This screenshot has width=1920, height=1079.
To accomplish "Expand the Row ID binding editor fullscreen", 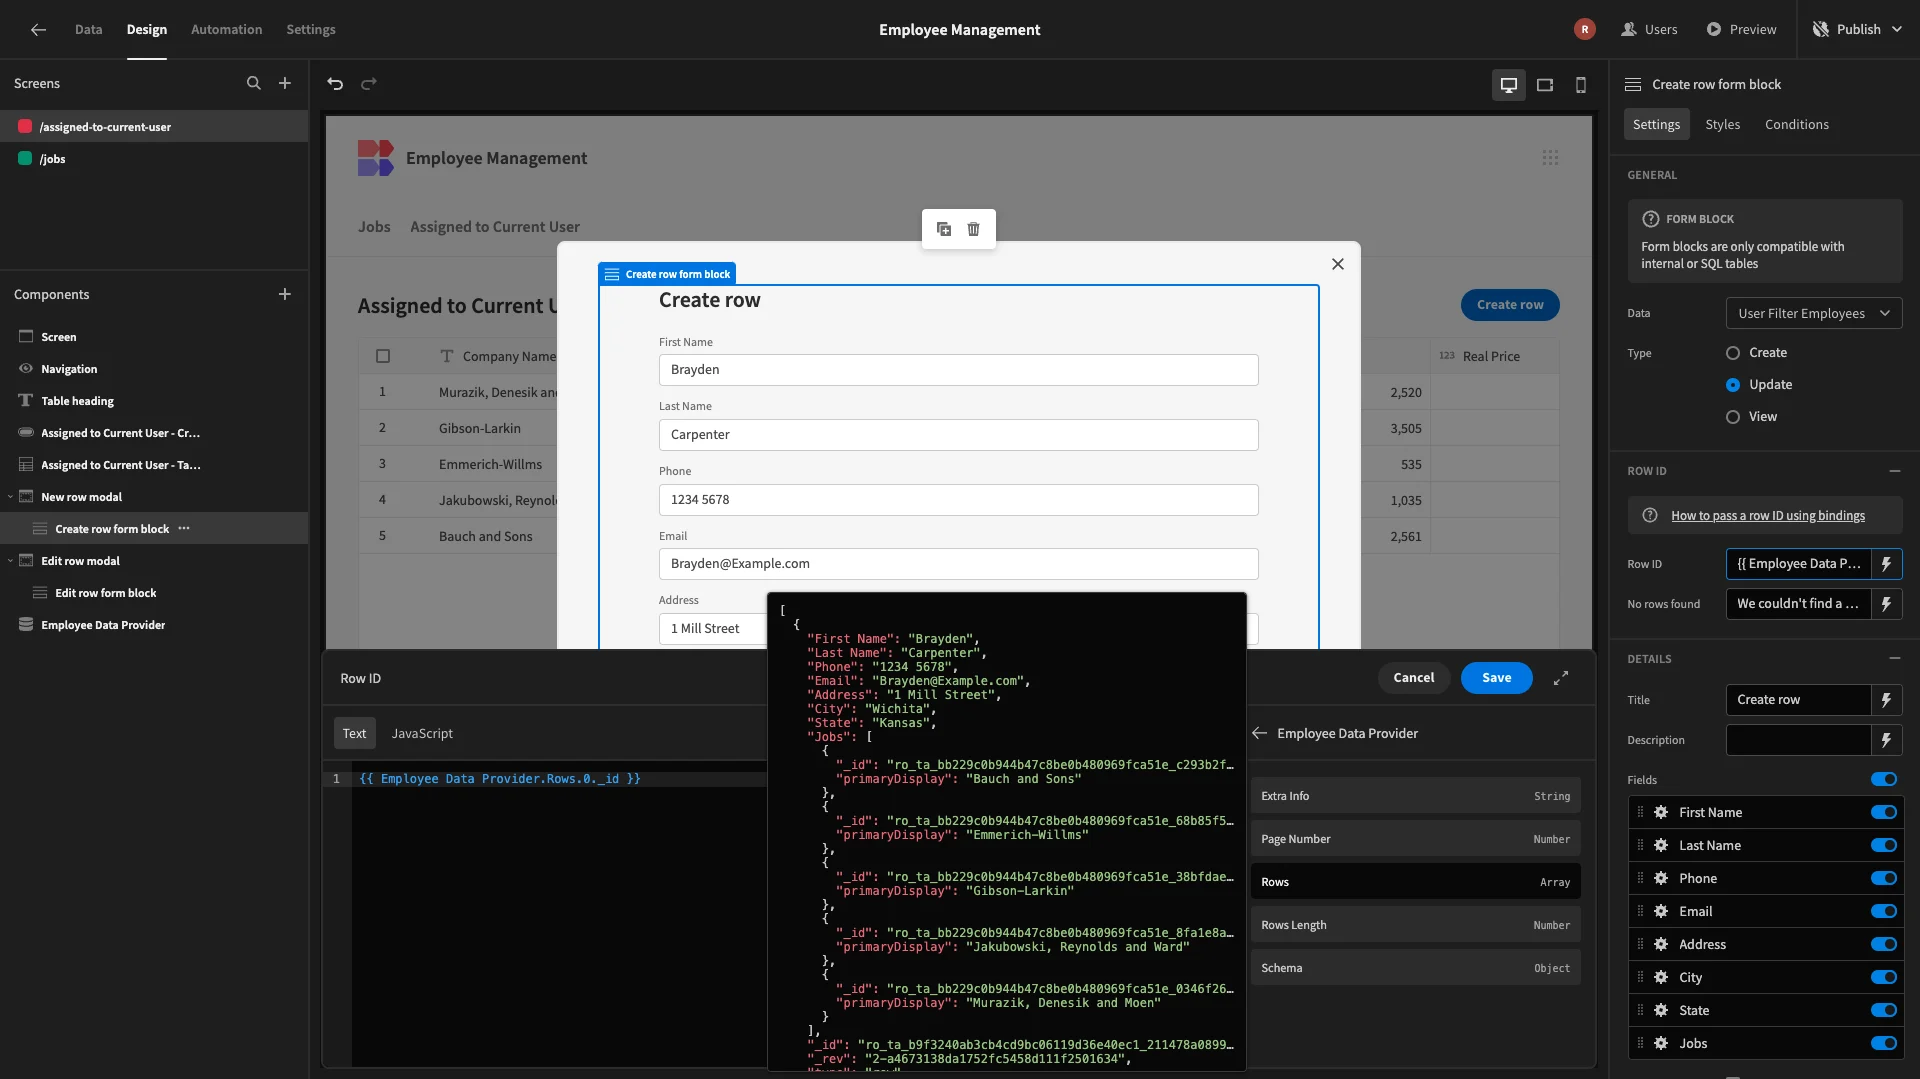I will tap(1561, 678).
